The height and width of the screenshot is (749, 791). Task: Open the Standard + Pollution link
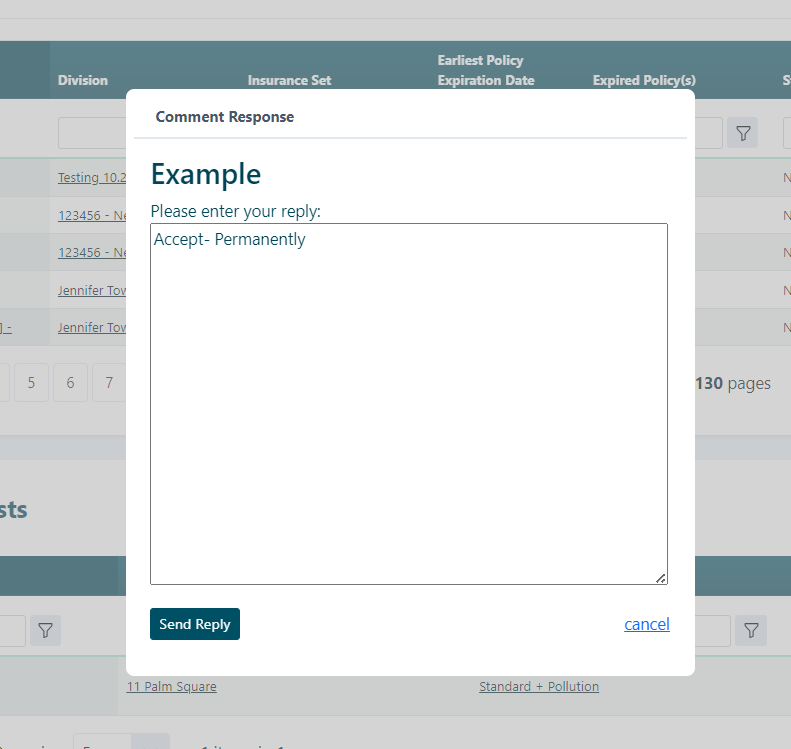[x=539, y=686]
